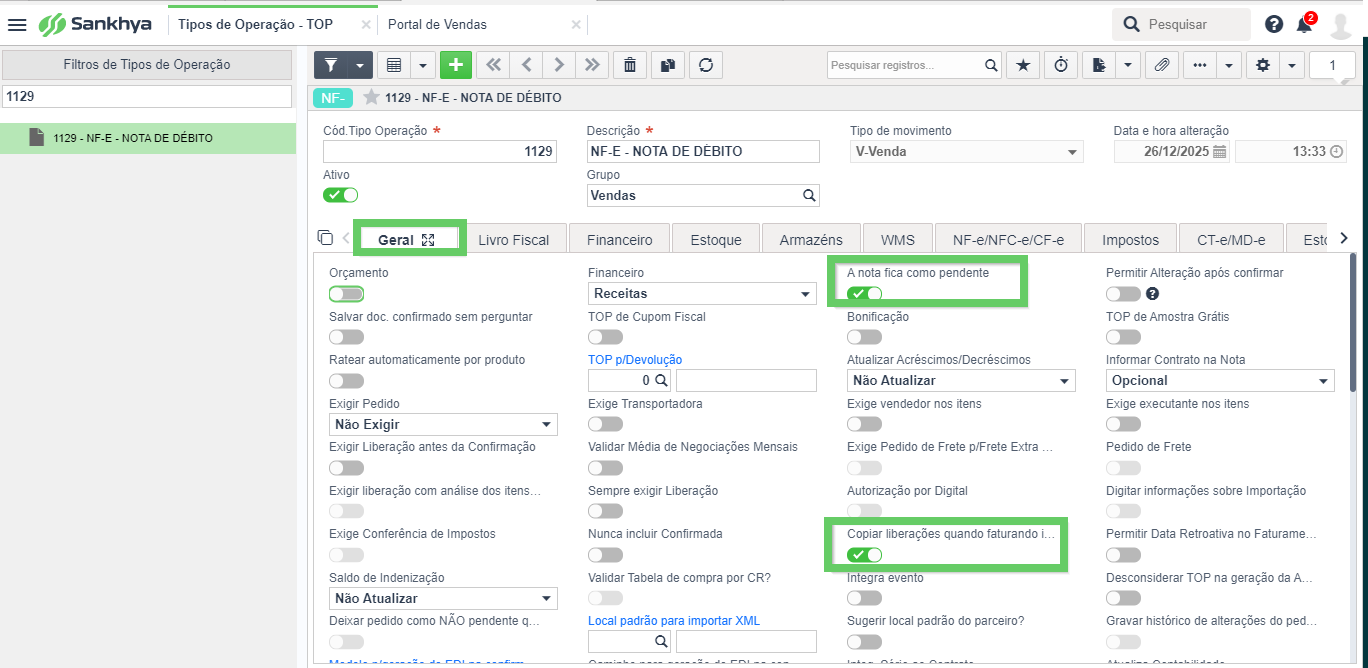Enable the Bonificação toggle
Image resolution: width=1368 pixels, height=668 pixels.
click(x=864, y=337)
